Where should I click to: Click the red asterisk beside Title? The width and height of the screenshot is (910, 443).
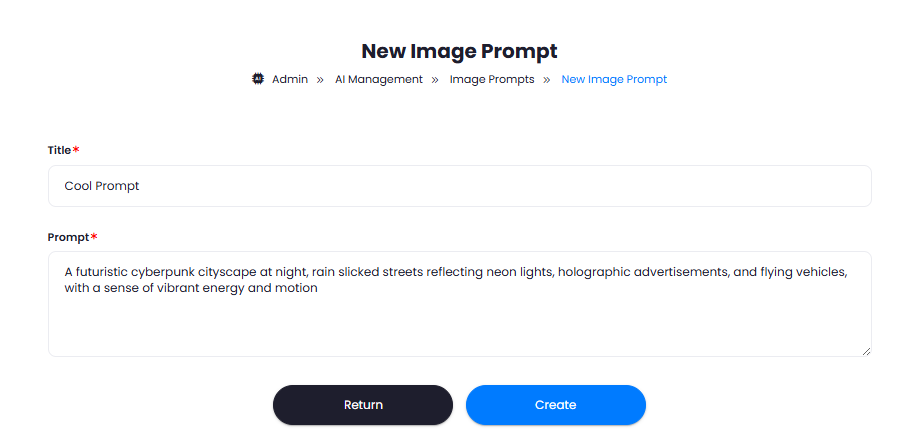75,149
